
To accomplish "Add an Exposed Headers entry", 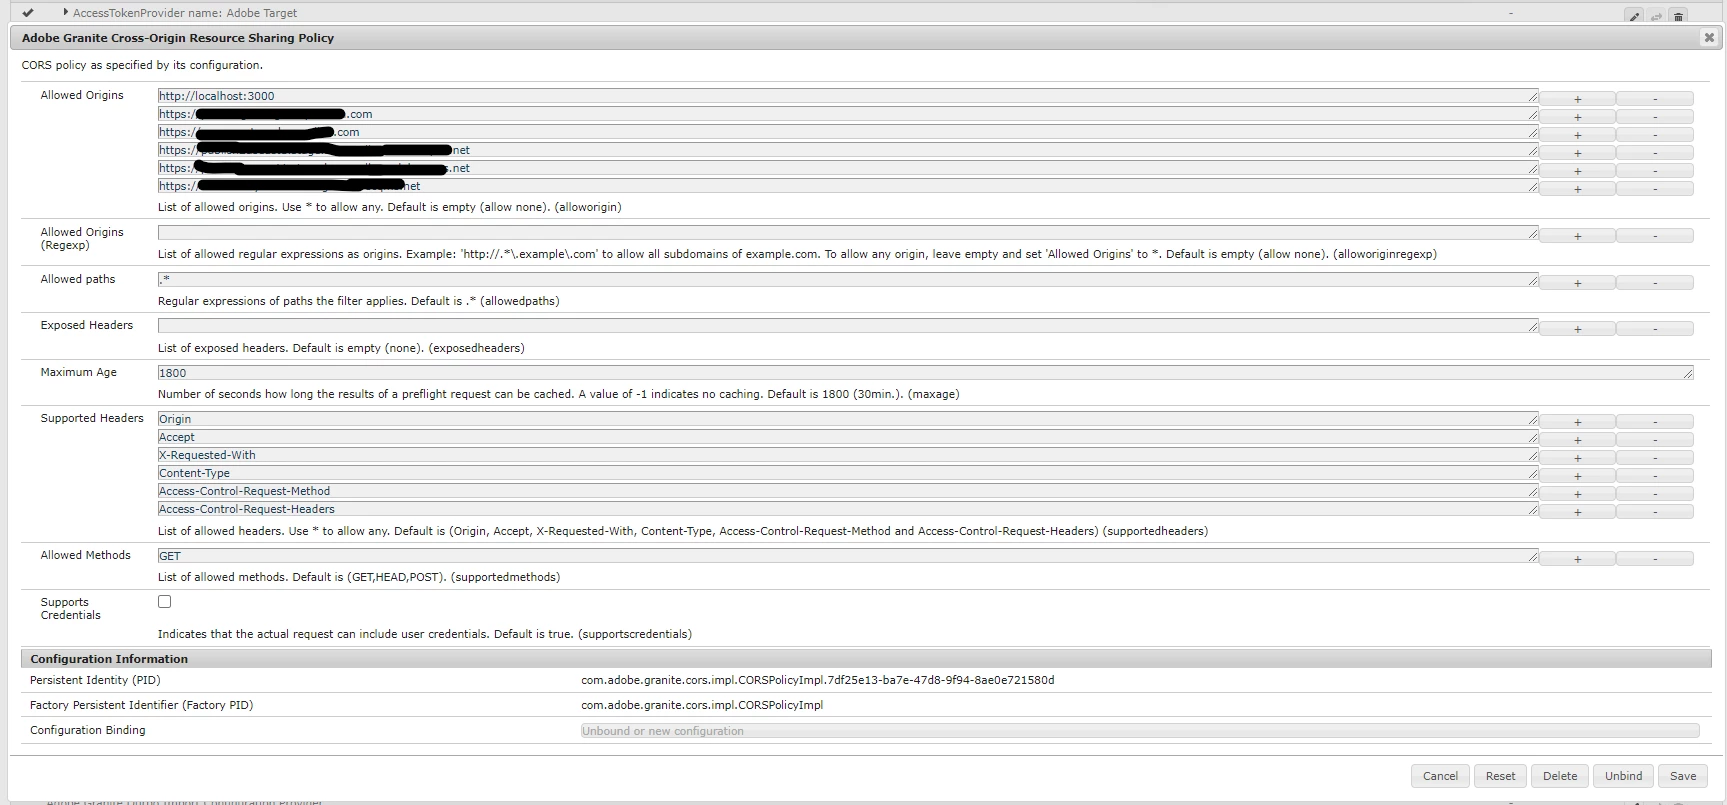I will coord(1577,329).
